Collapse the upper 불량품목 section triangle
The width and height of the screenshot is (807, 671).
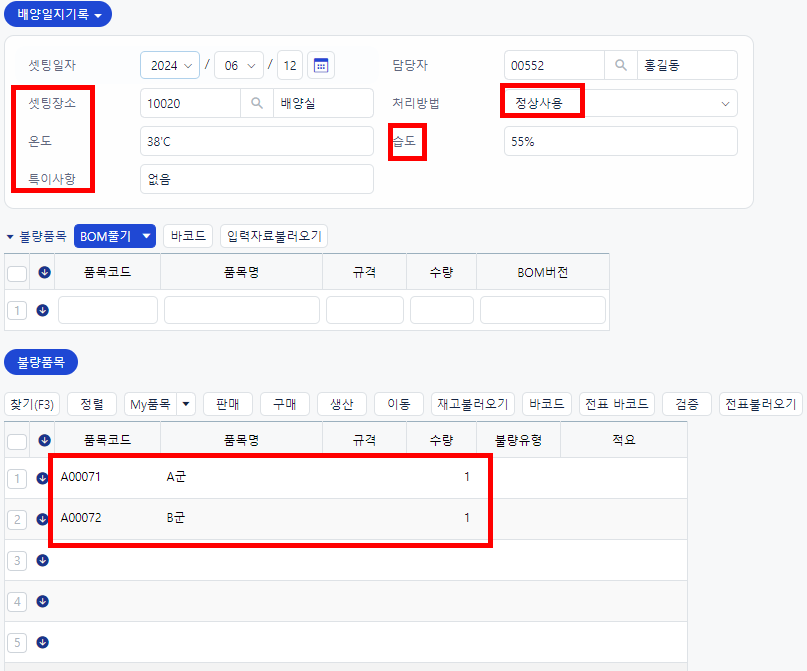pyautogui.click(x=10, y=237)
